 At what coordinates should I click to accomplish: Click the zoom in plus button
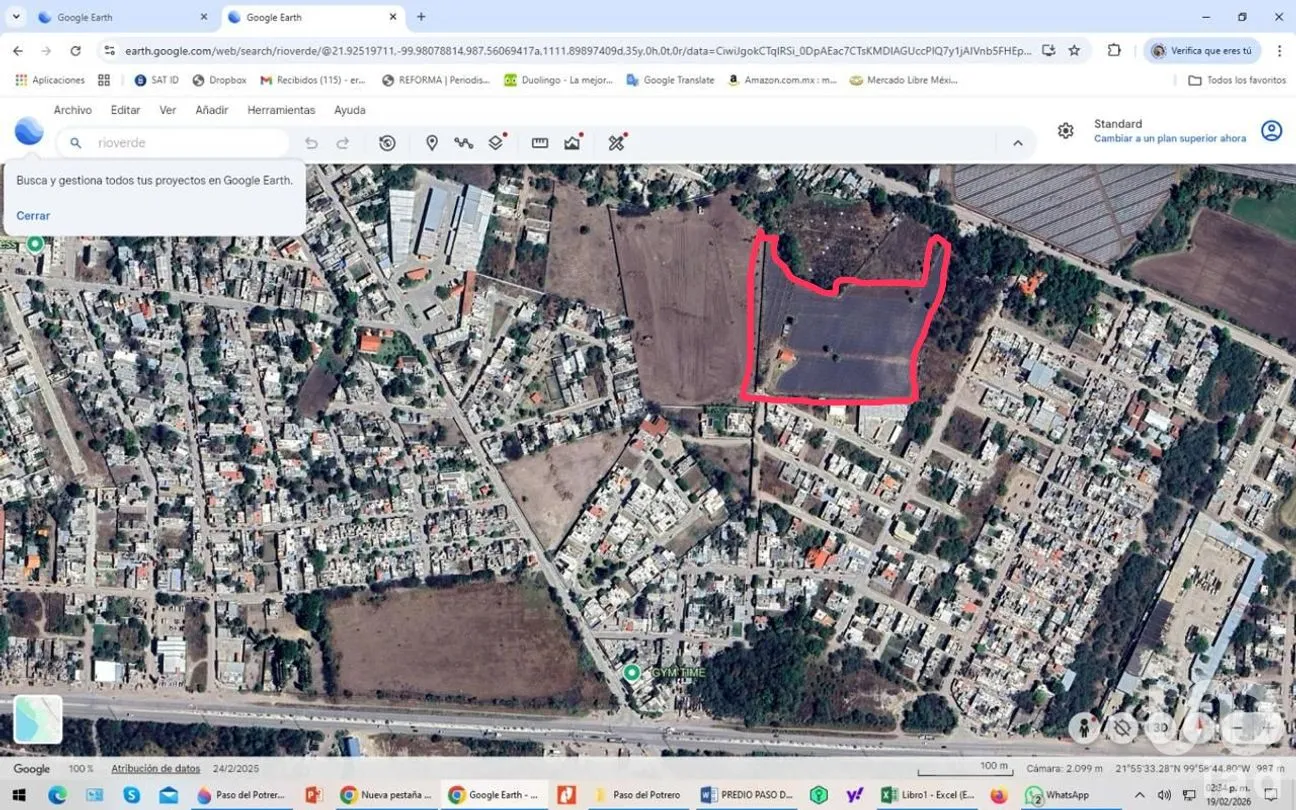(1270, 727)
